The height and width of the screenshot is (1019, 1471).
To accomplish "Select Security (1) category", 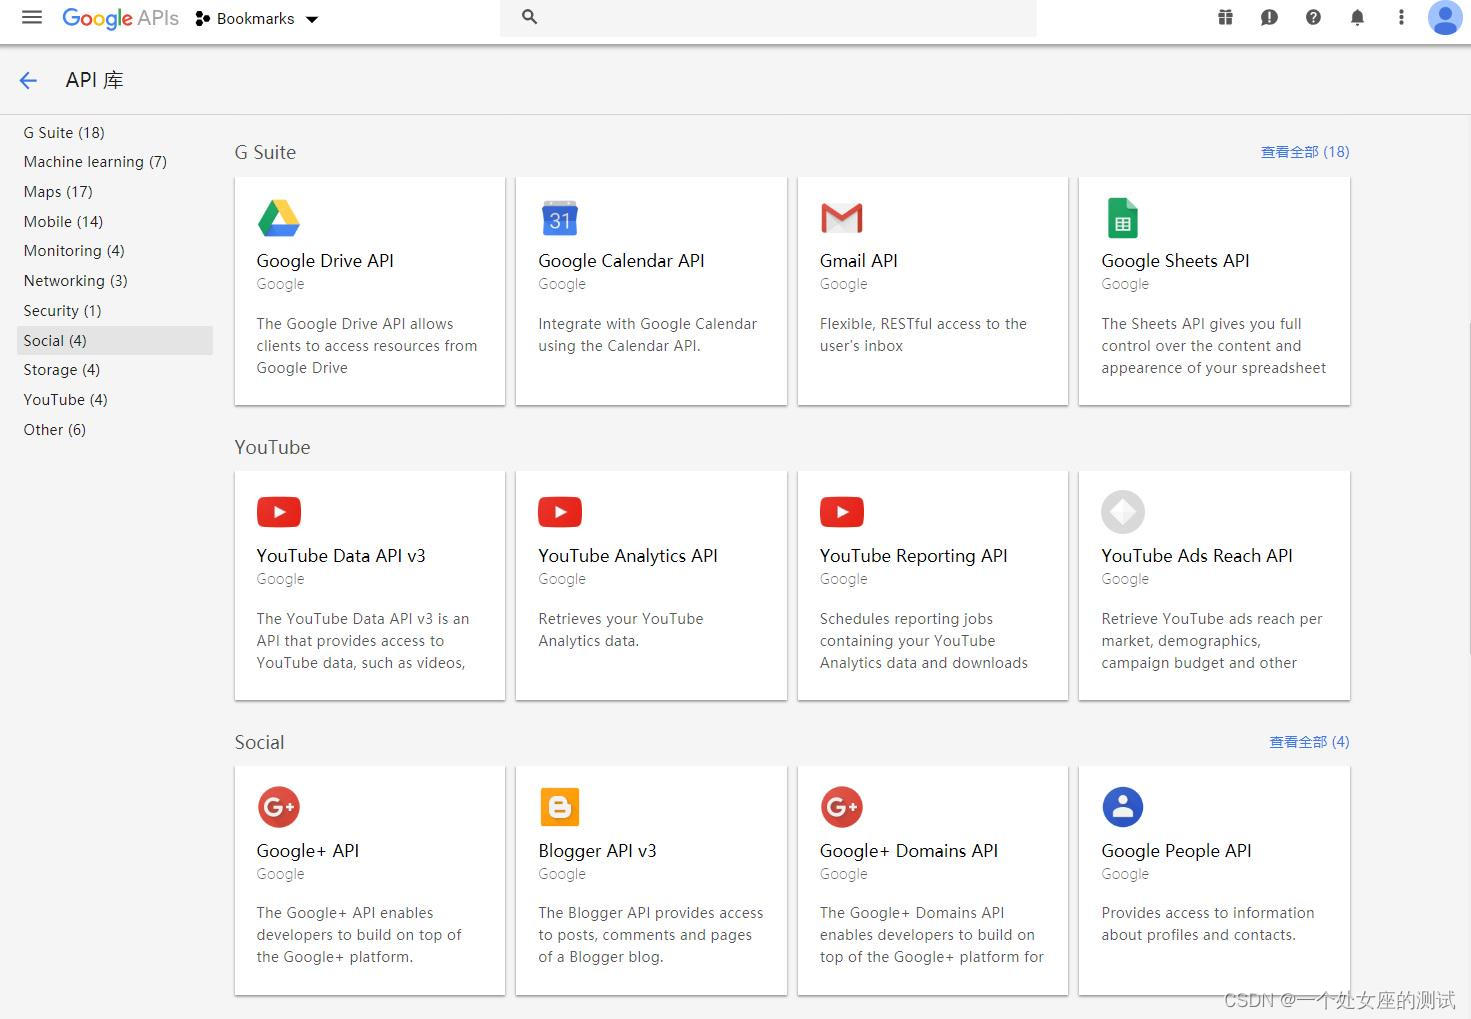I will tap(62, 311).
